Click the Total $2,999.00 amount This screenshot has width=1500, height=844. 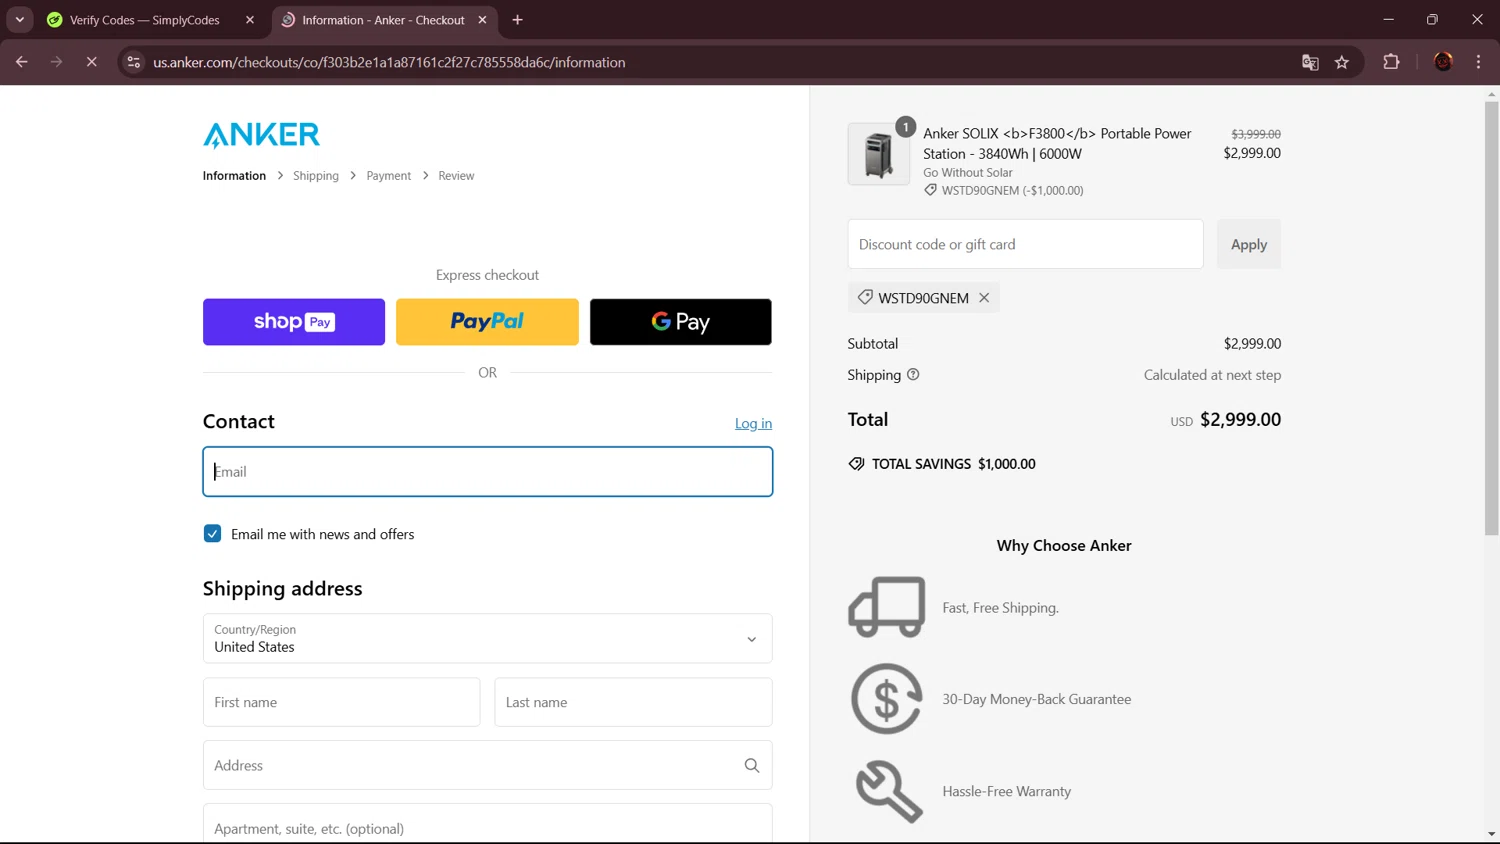pyautogui.click(x=1240, y=420)
